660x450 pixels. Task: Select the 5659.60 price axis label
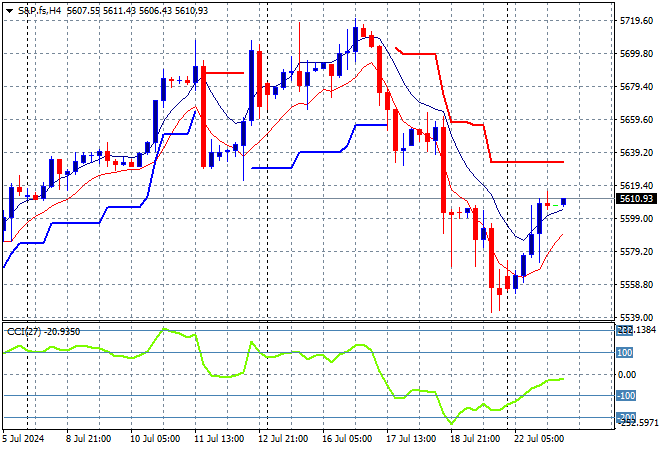636,120
